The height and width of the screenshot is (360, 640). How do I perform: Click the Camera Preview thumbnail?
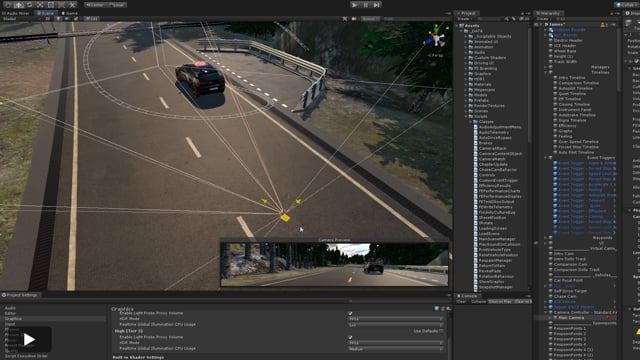[x=334, y=264]
